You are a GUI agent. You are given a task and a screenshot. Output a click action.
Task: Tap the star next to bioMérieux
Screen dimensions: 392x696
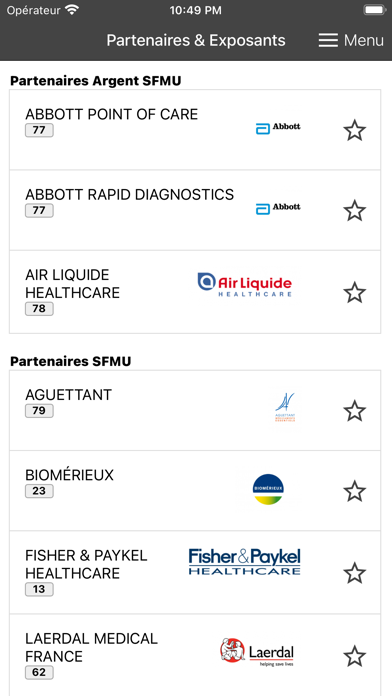tap(354, 491)
